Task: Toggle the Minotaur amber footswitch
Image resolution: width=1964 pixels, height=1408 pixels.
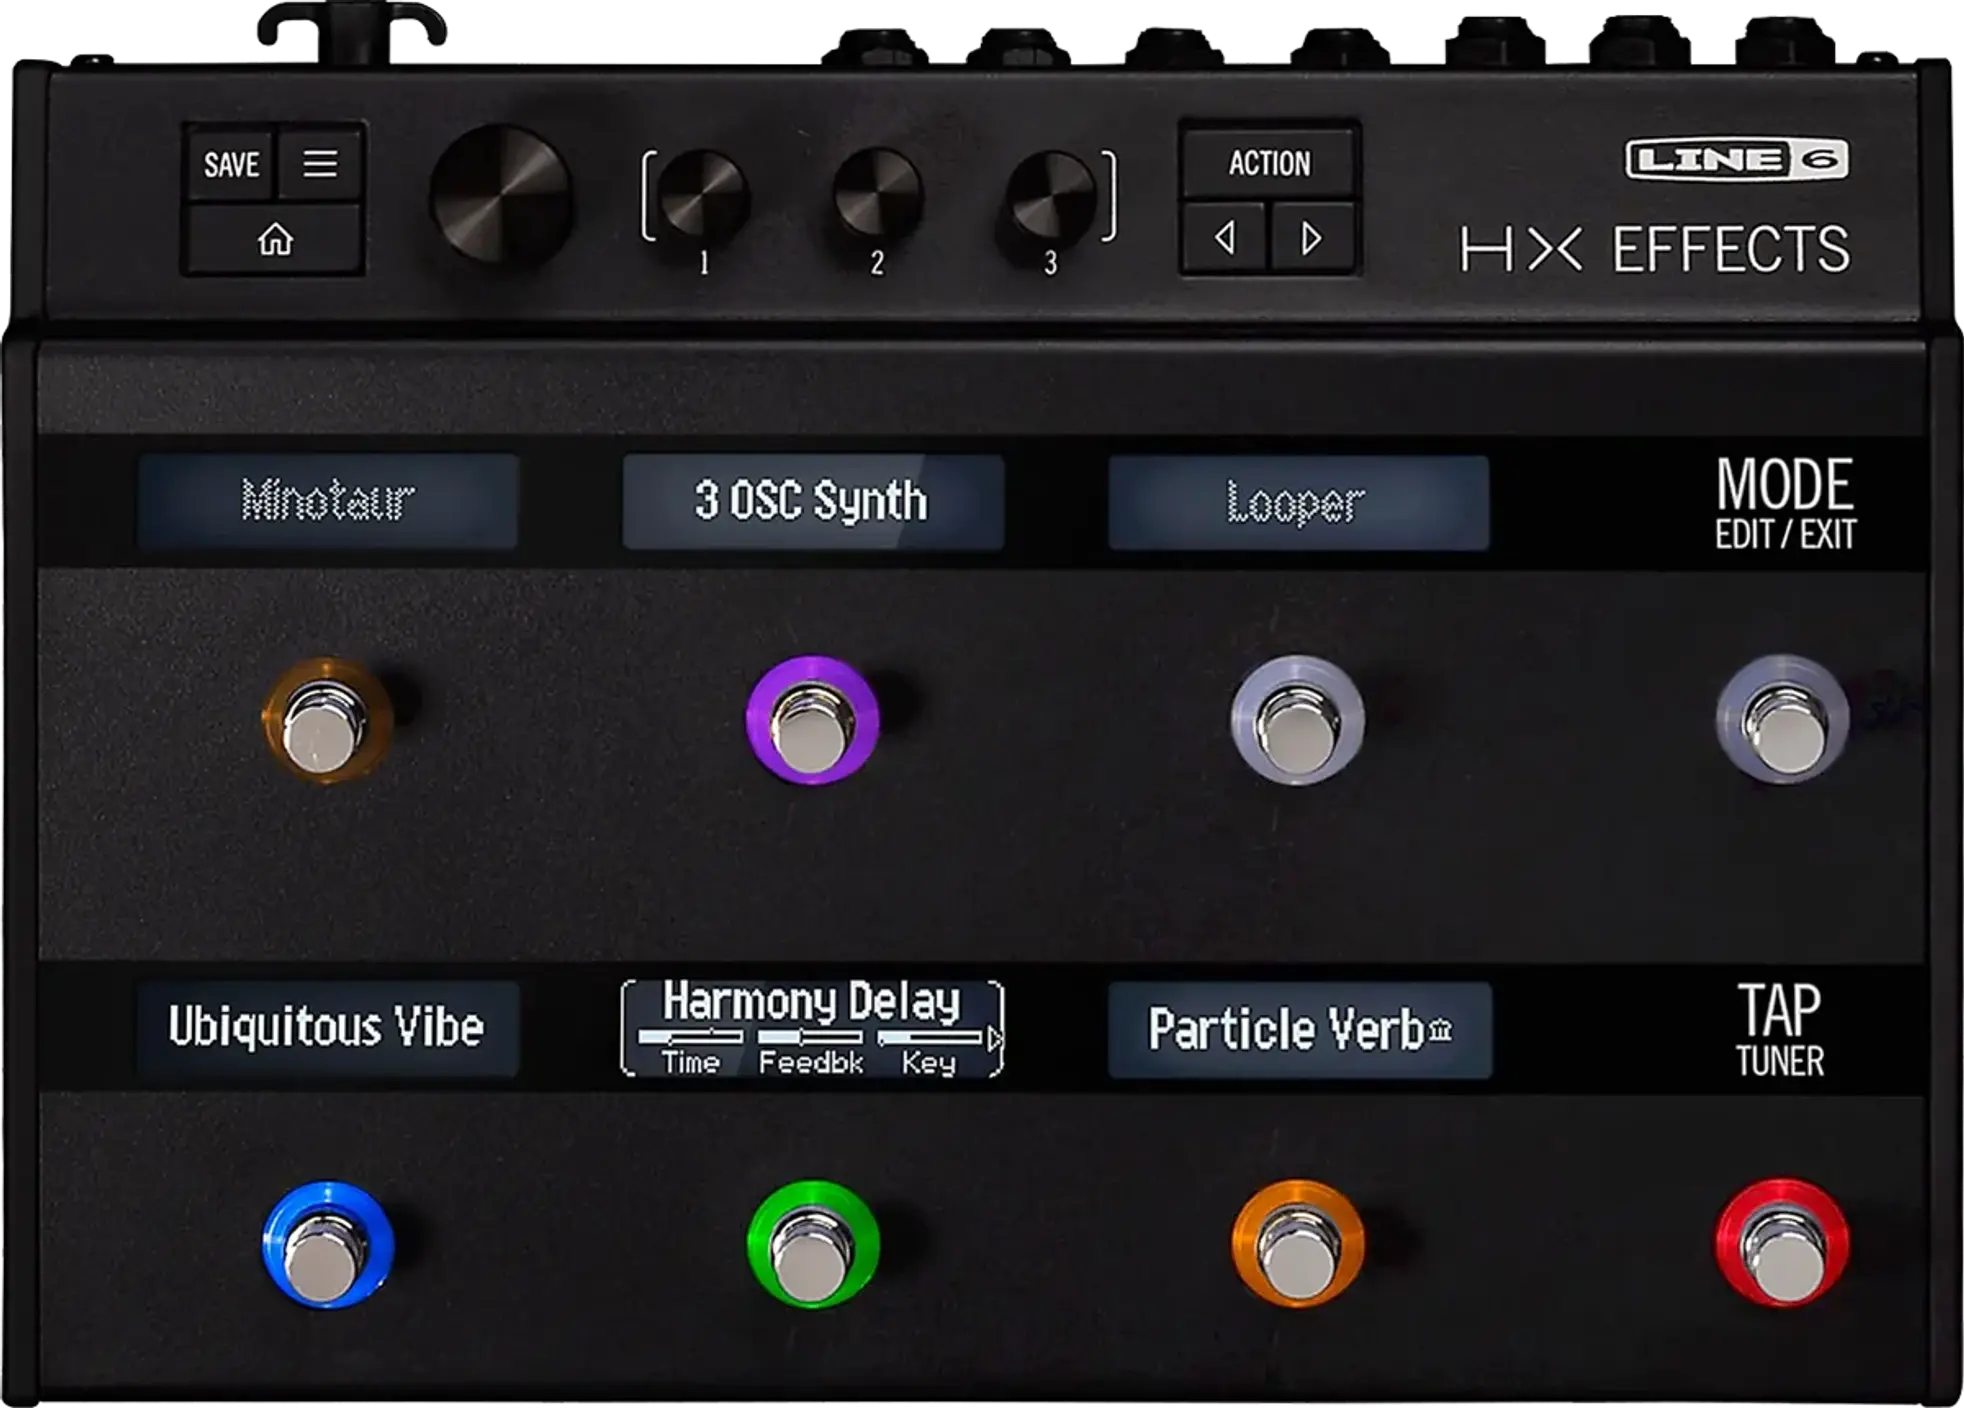Action: (x=326, y=720)
